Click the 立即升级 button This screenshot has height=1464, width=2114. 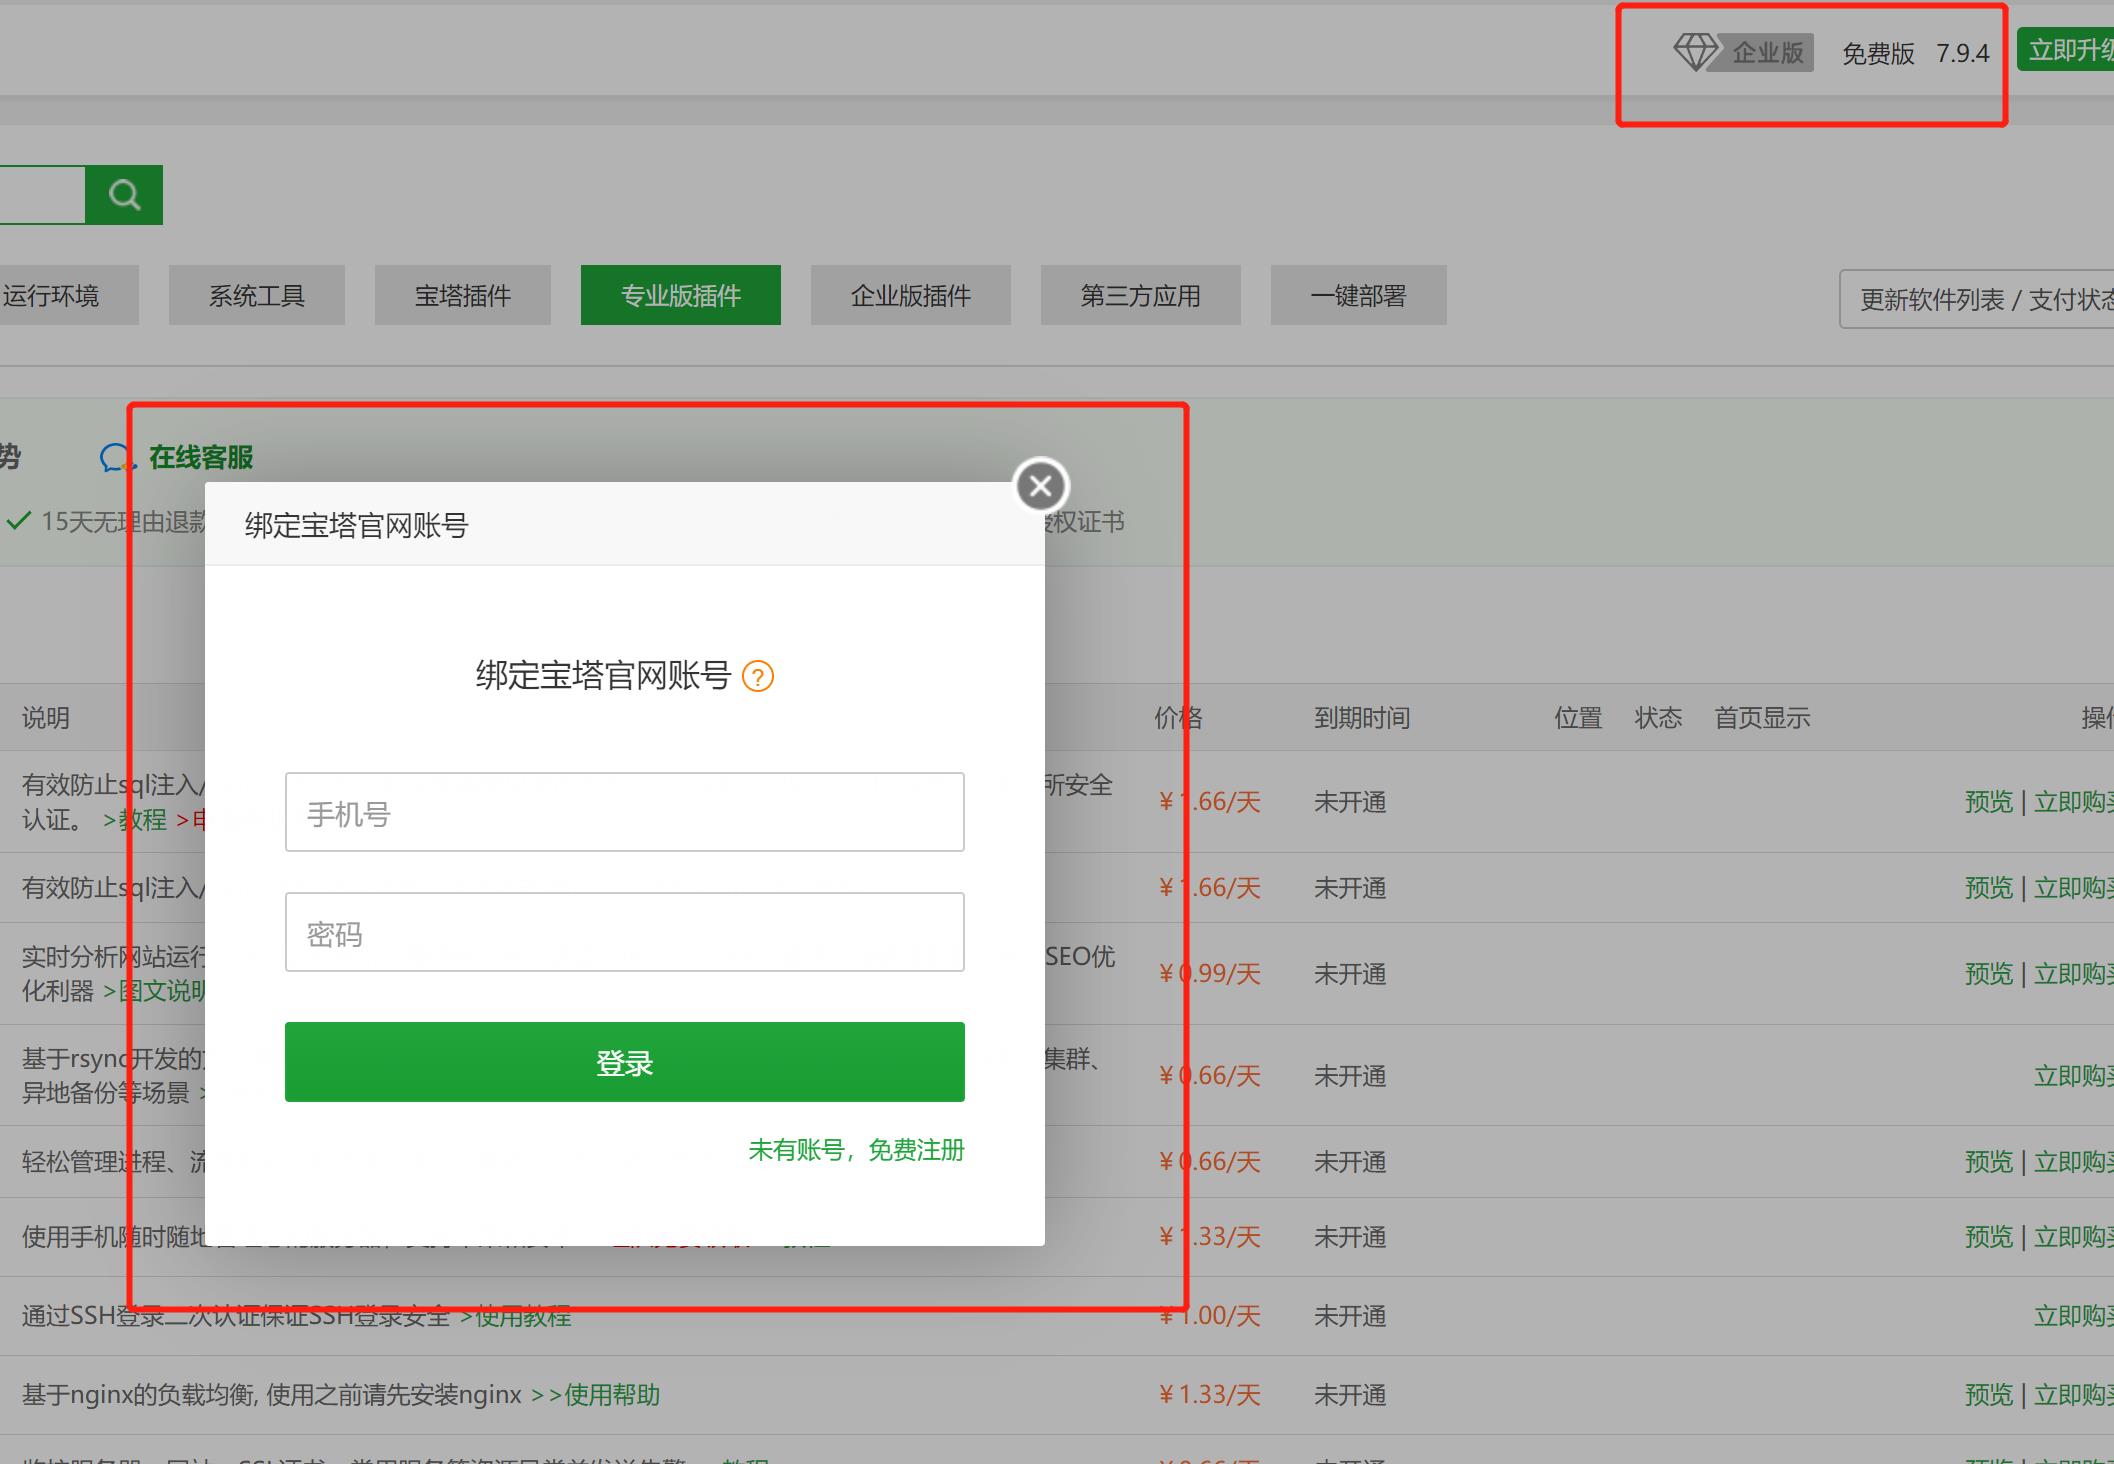(x=2066, y=50)
